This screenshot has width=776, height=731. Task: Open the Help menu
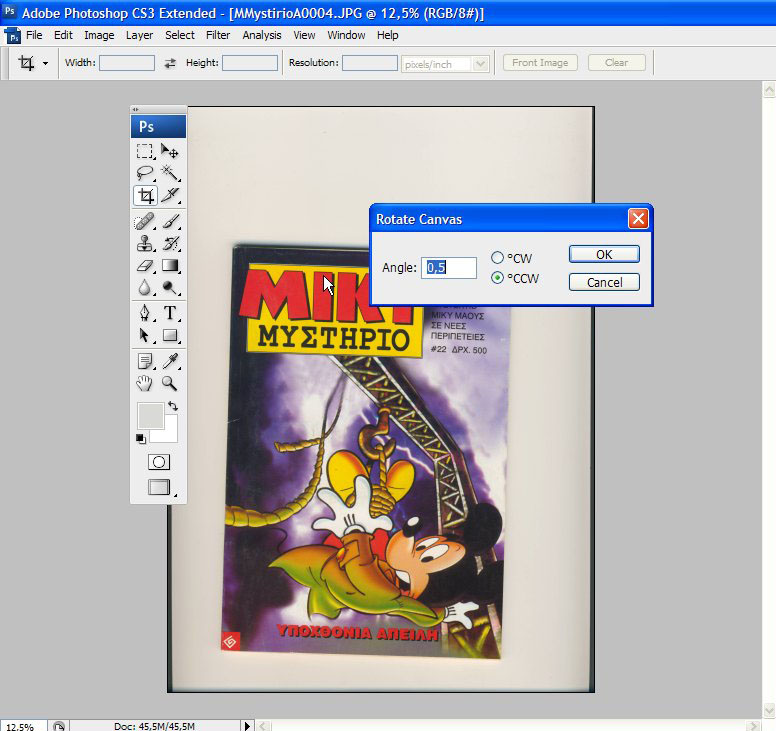[x=388, y=35]
